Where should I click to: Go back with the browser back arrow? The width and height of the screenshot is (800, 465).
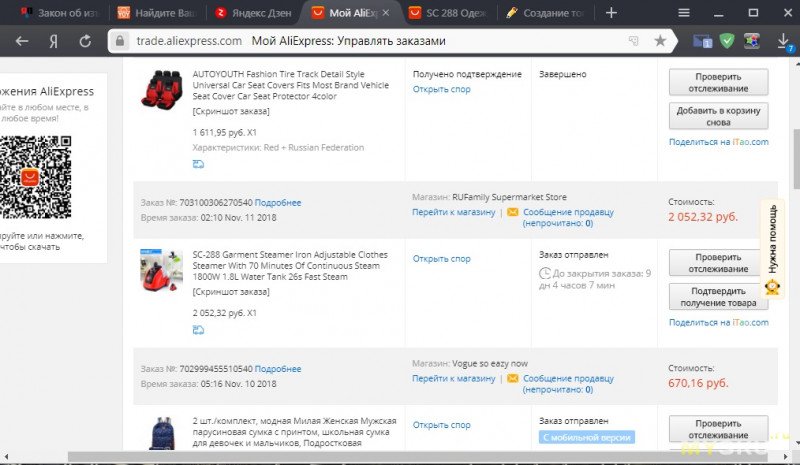point(22,41)
